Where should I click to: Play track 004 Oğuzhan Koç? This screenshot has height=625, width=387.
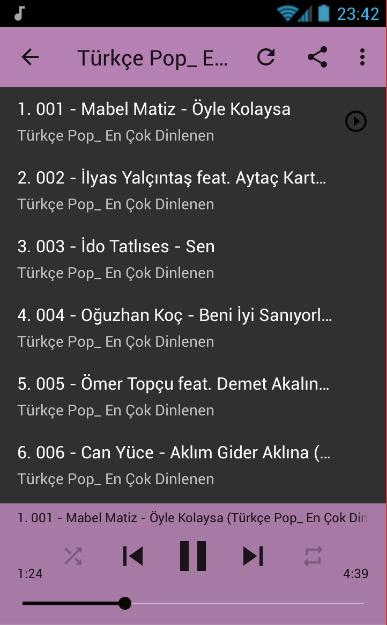coord(193,328)
